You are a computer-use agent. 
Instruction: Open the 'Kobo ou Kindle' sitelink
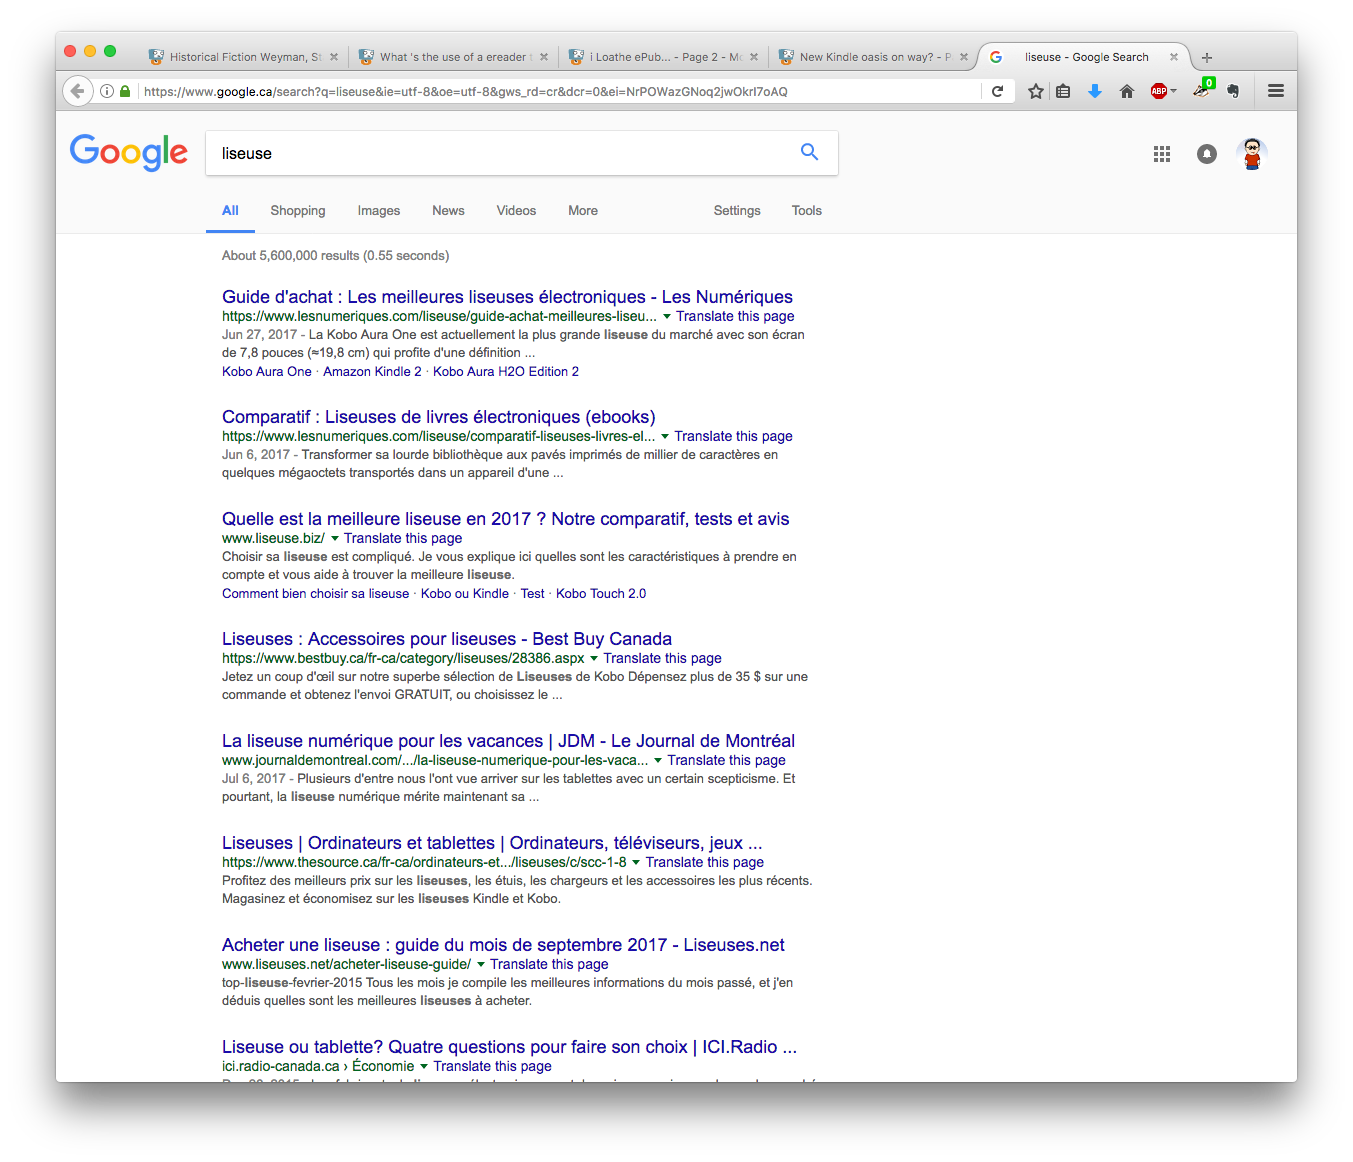(465, 594)
